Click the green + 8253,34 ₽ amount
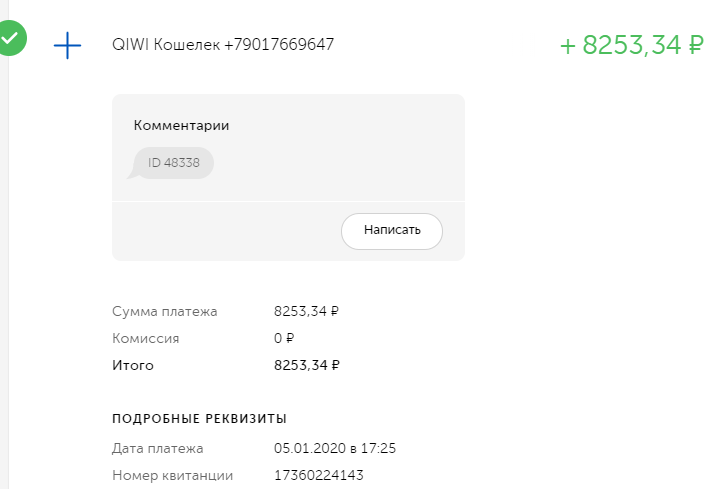Screen dimensions: 719x489 631,45
